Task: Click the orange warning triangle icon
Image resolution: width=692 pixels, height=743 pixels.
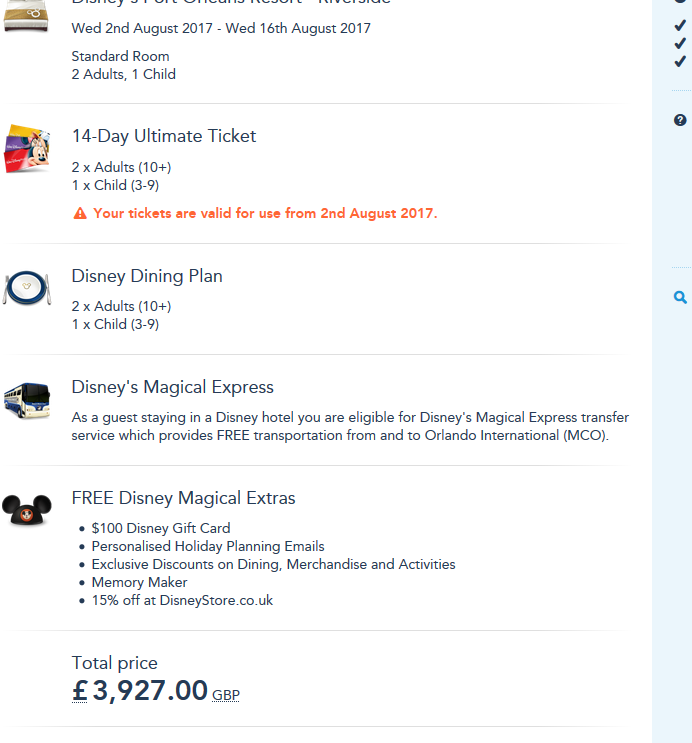Action: pyautogui.click(x=80, y=213)
